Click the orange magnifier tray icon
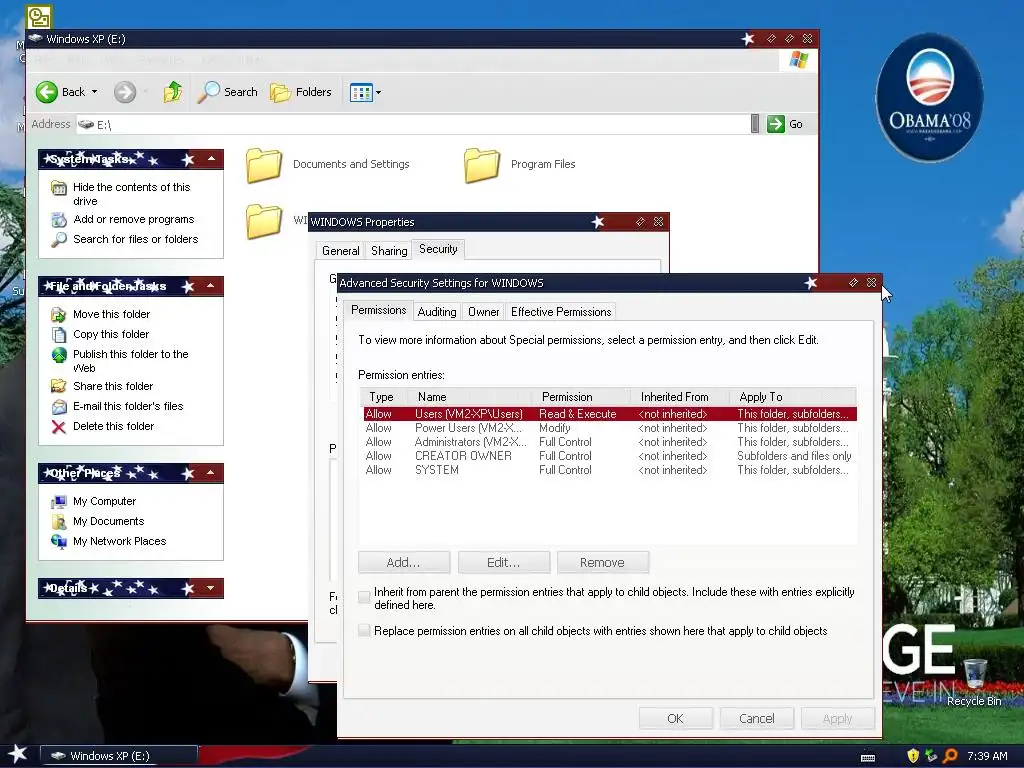1024x768 pixels. (x=950, y=756)
